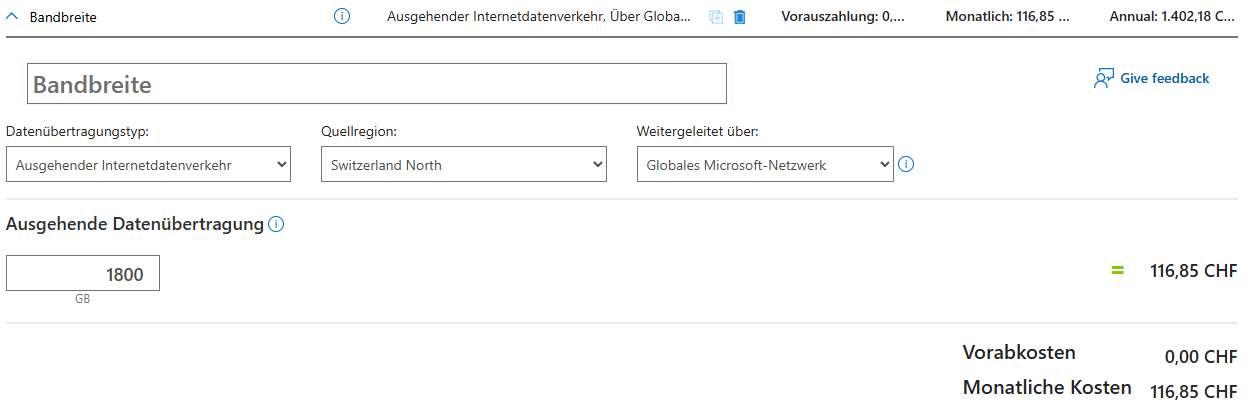The image size is (1258, 409).
Task: Click the 116,85 CHF result beside equals sign
Action: pyautogui.click(x=1194, y=270)
